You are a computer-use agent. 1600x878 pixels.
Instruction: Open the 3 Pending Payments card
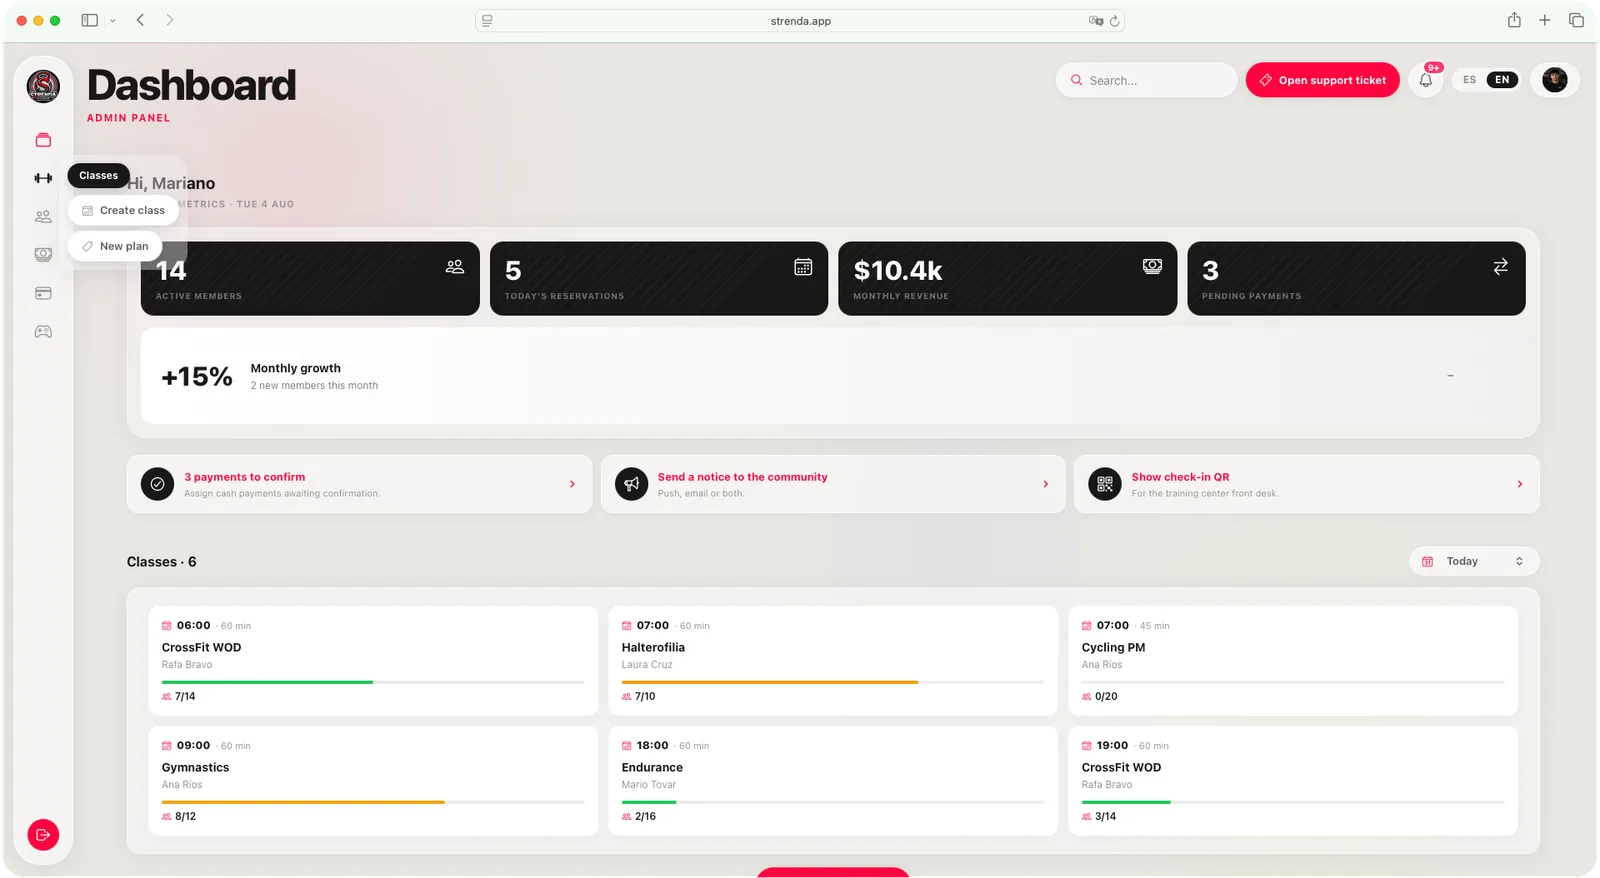tap(1356, 278)
